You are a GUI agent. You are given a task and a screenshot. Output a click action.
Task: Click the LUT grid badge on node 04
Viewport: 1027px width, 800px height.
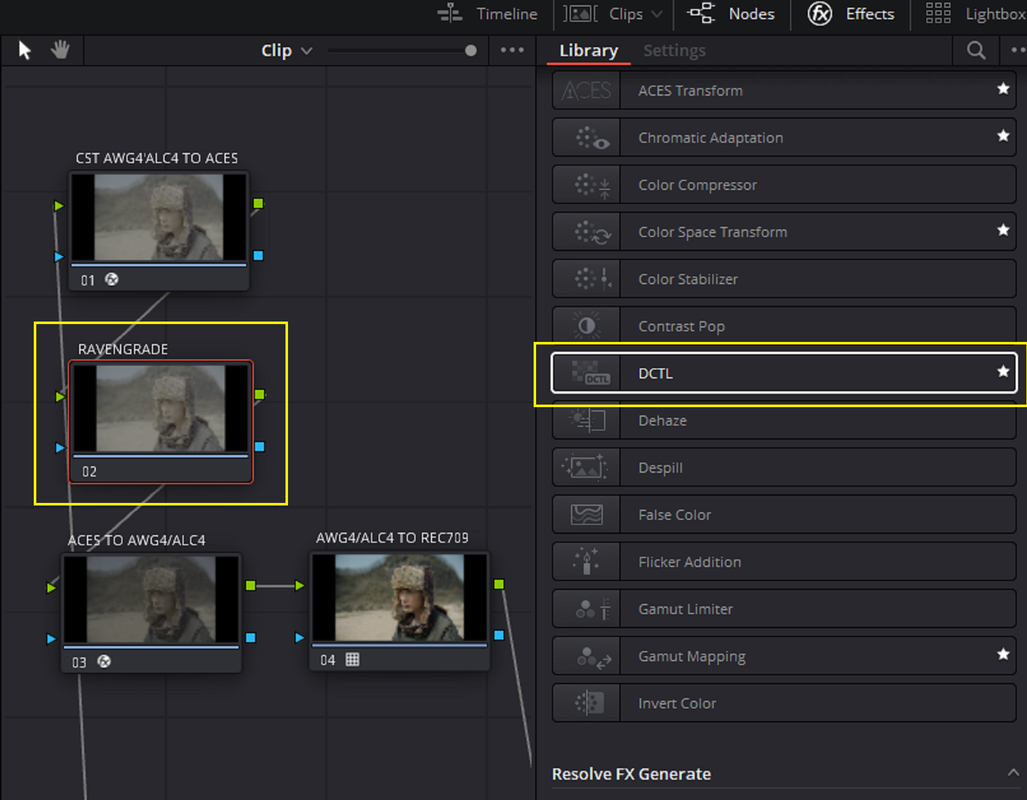pyautogui.click(x=352, y=659)
